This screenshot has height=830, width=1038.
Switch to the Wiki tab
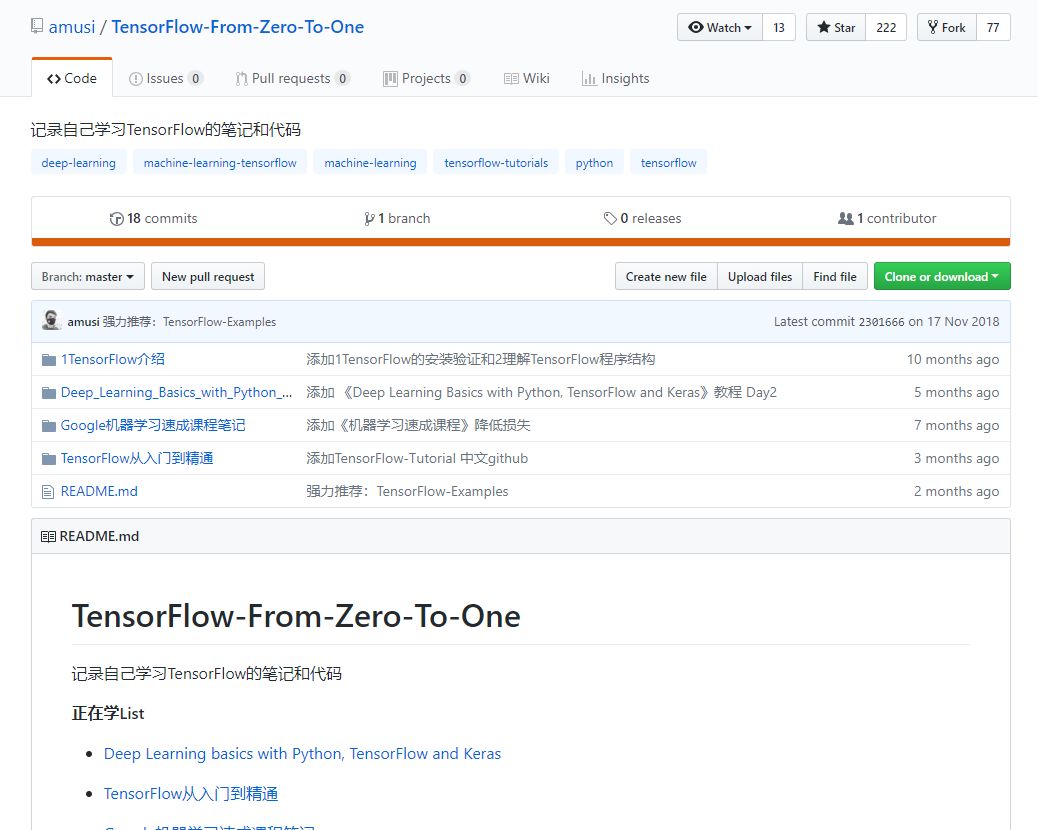click(x=527, y=78)
